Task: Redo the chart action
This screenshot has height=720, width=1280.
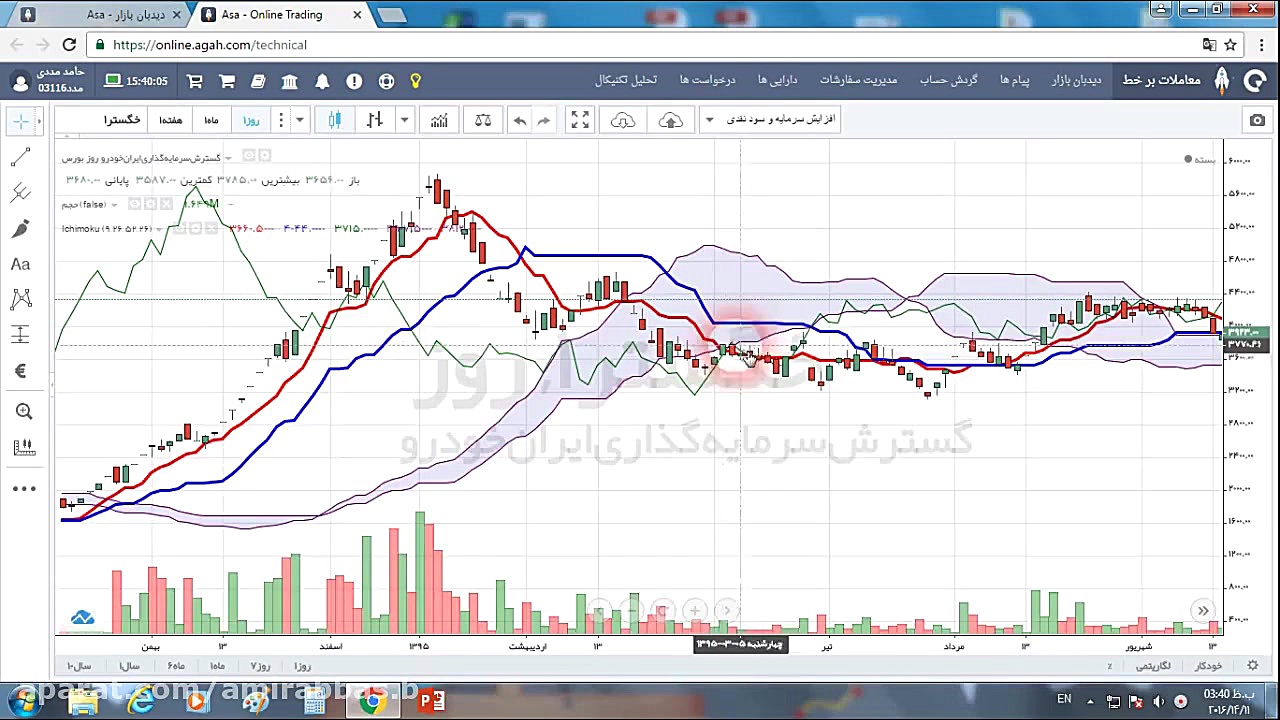Action: [x=544, y=120]
